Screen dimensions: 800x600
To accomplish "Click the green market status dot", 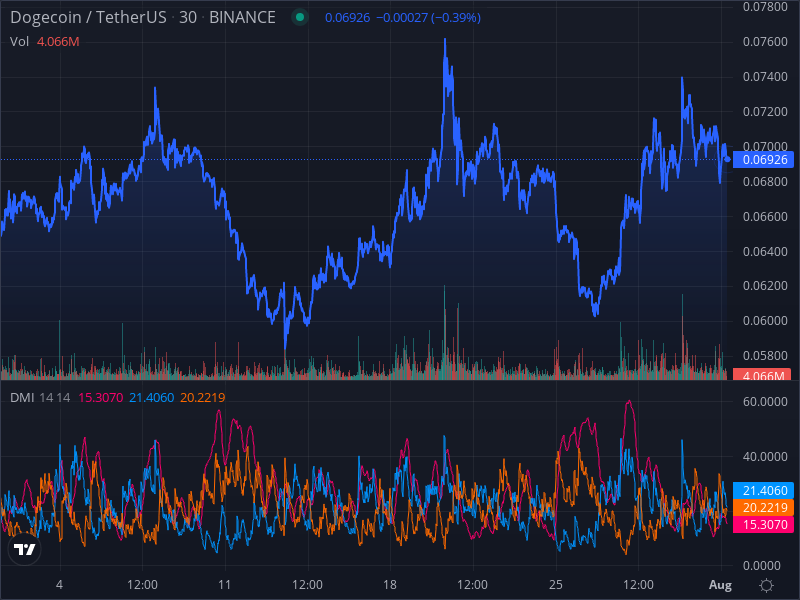I will point(300,17).
